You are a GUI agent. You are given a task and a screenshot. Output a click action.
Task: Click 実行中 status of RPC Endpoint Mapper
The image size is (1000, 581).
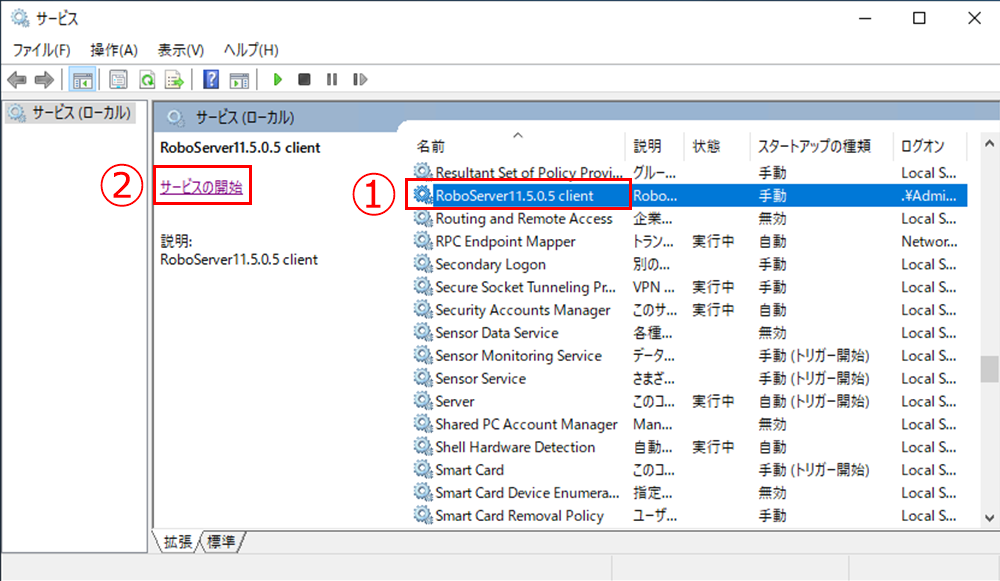pyautogui.click(x=713, y=242)
